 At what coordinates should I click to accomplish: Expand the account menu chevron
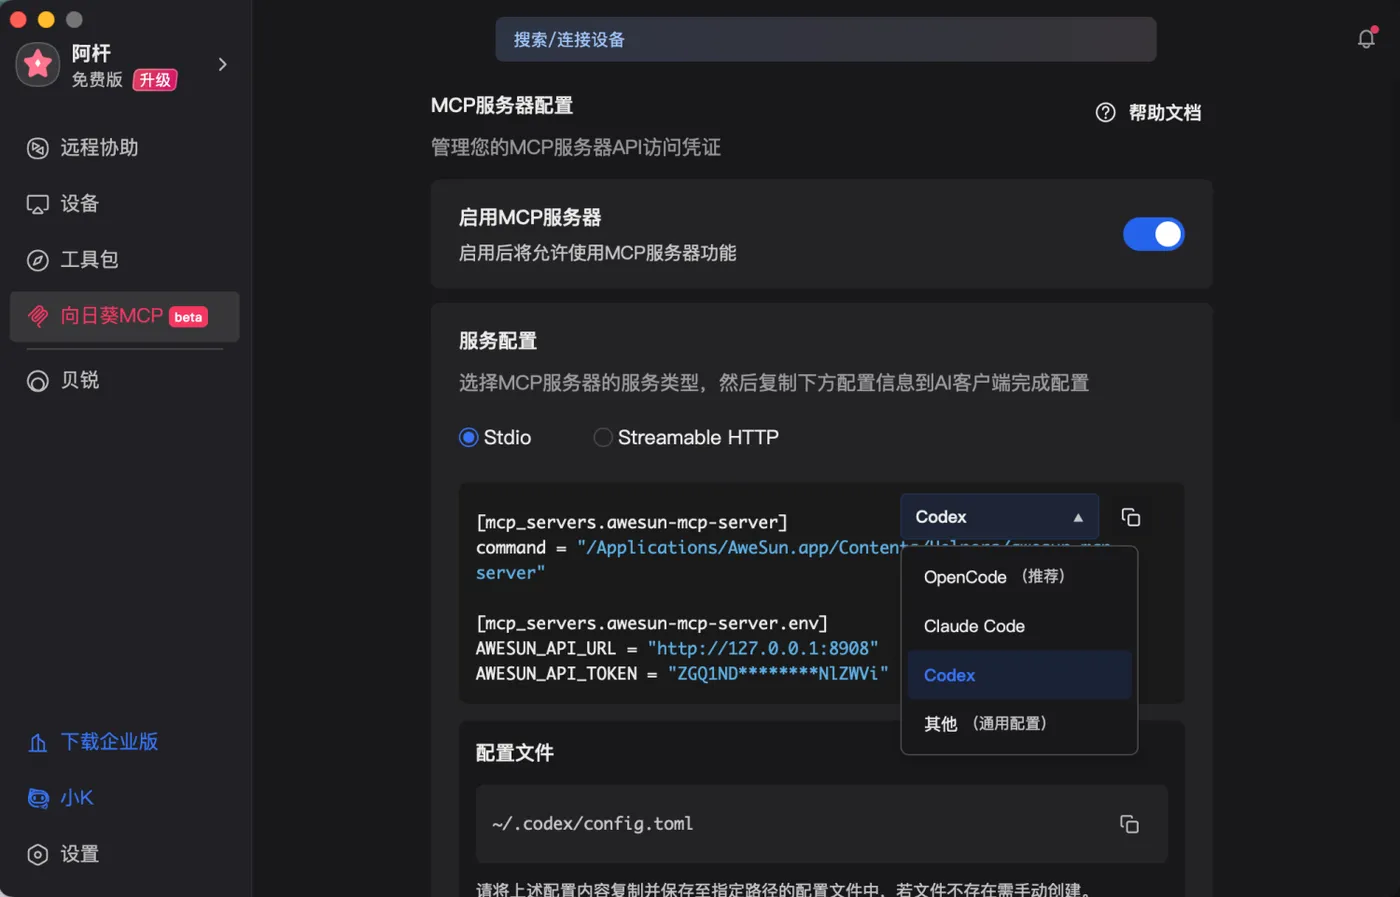click(x=223, y=65)
